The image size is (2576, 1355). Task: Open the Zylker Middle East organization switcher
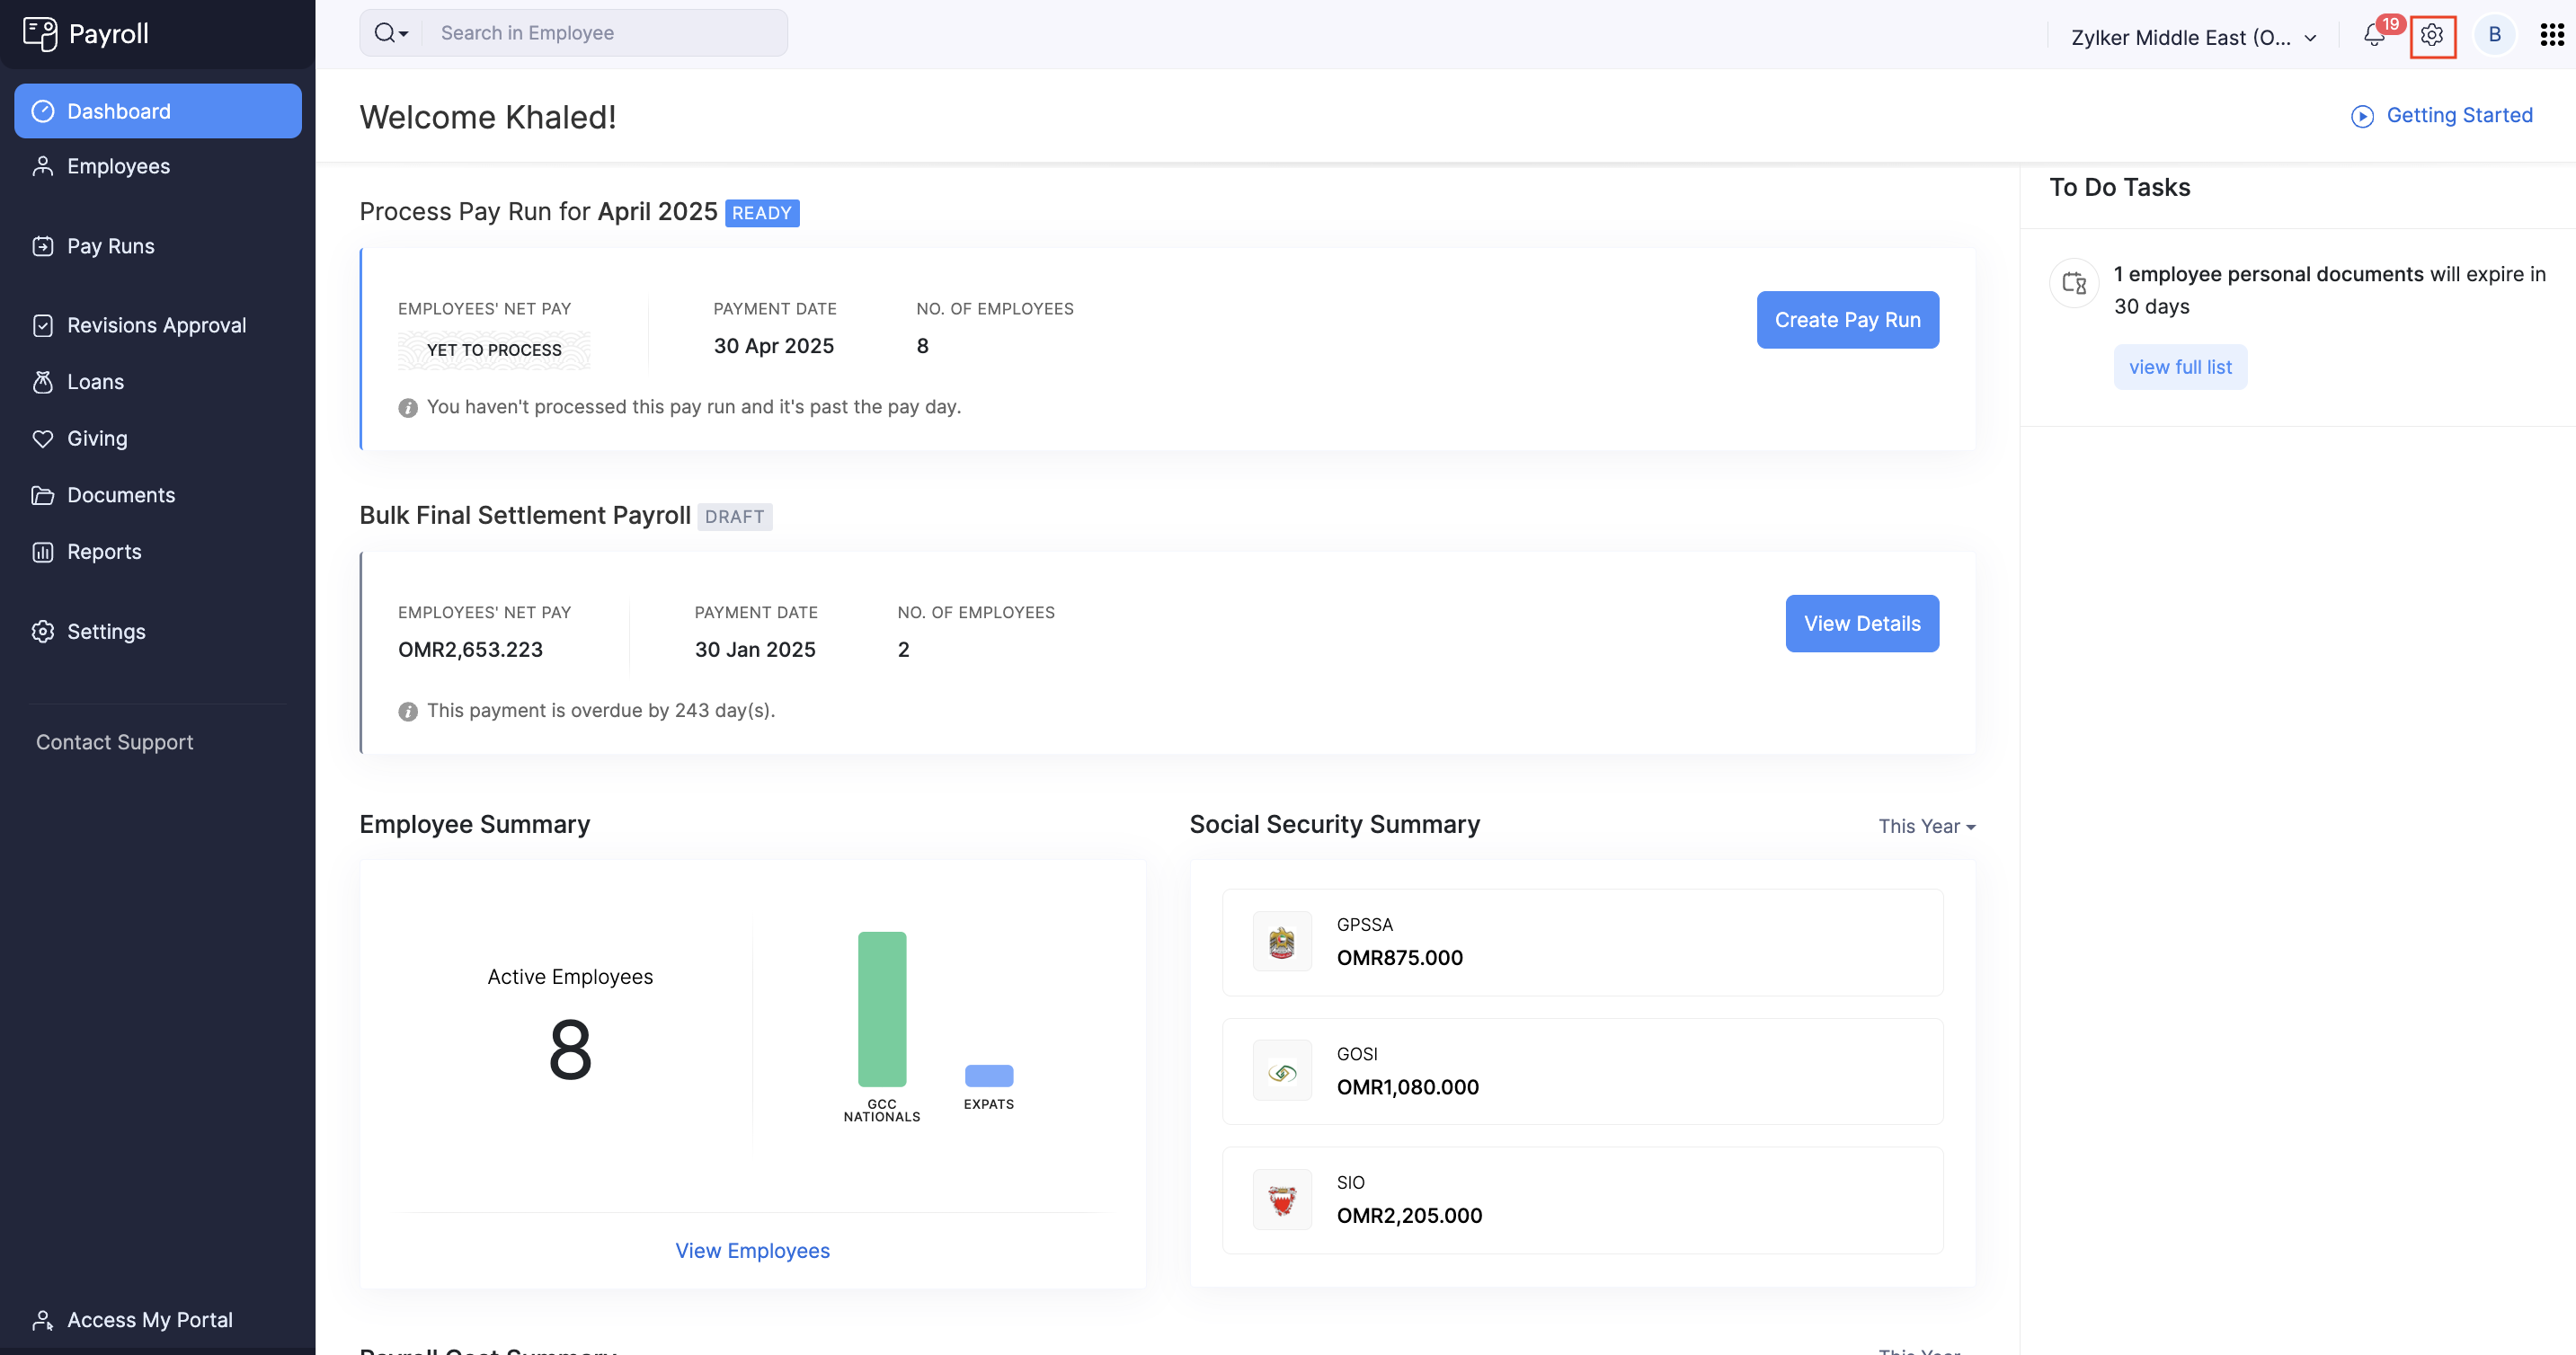(x=2193, y=37)
